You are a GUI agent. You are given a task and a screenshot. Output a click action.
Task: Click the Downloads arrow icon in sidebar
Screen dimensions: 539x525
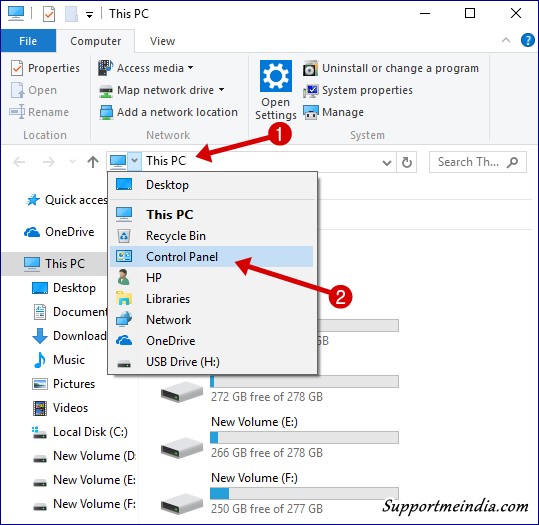click(40, 336)
